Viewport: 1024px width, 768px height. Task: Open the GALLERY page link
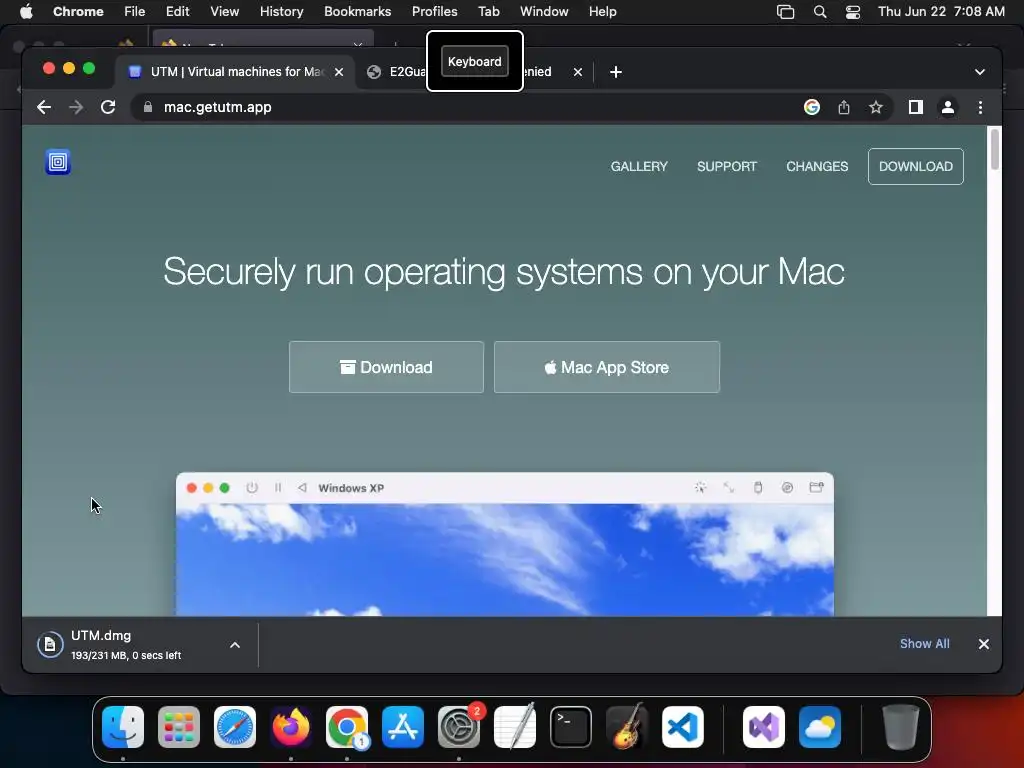[x=639, y=167]
